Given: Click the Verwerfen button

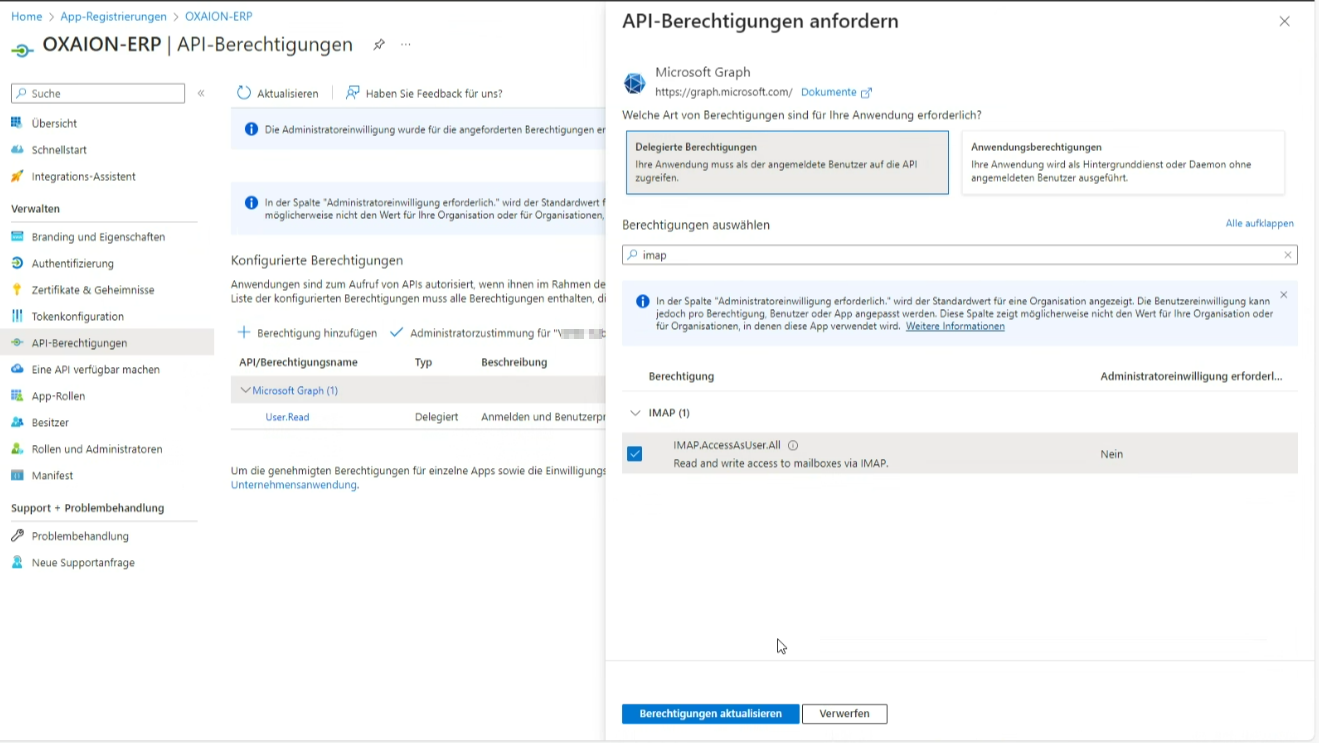Looking at the screenshot, I should 845,714.
